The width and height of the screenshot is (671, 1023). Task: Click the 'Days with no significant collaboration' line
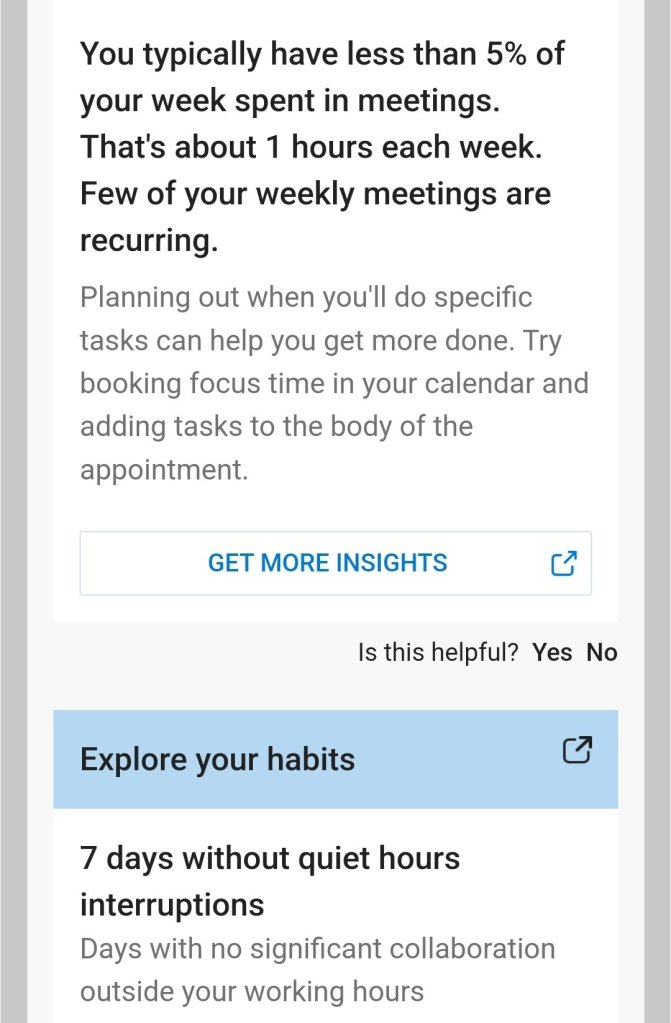pyautogui.click(x=317, y=948)
